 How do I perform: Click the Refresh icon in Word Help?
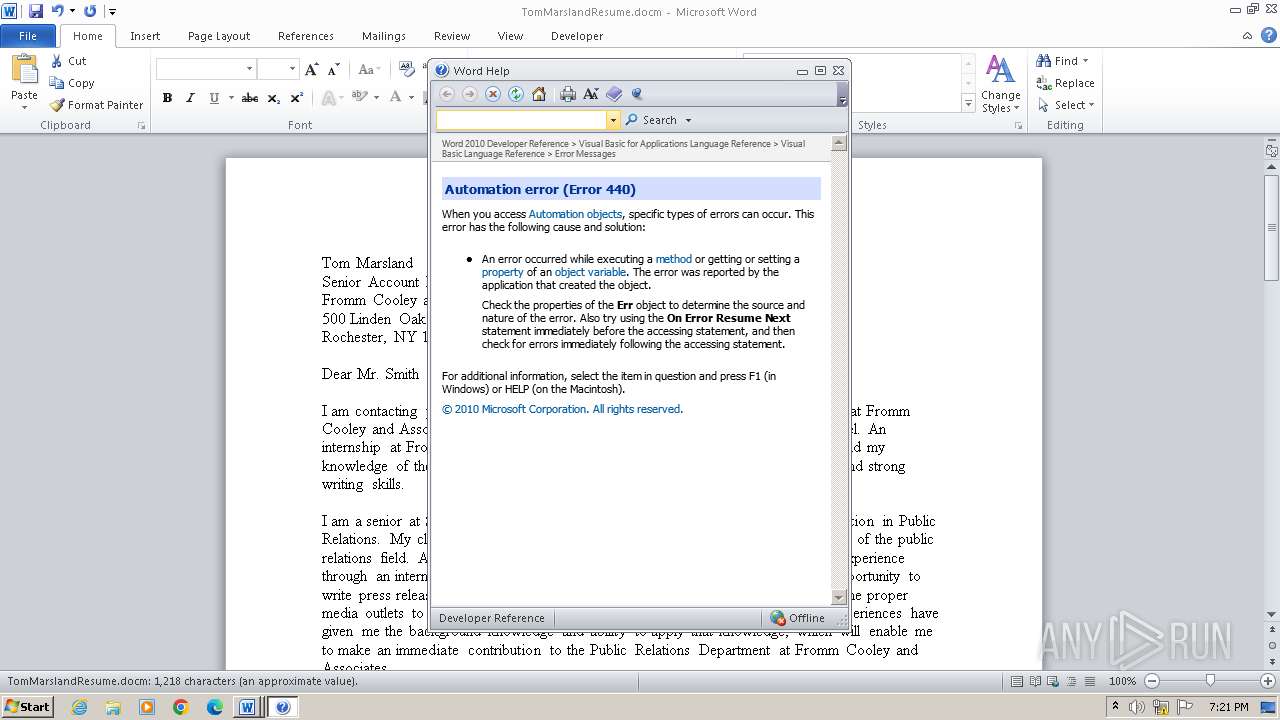[516, 94]
